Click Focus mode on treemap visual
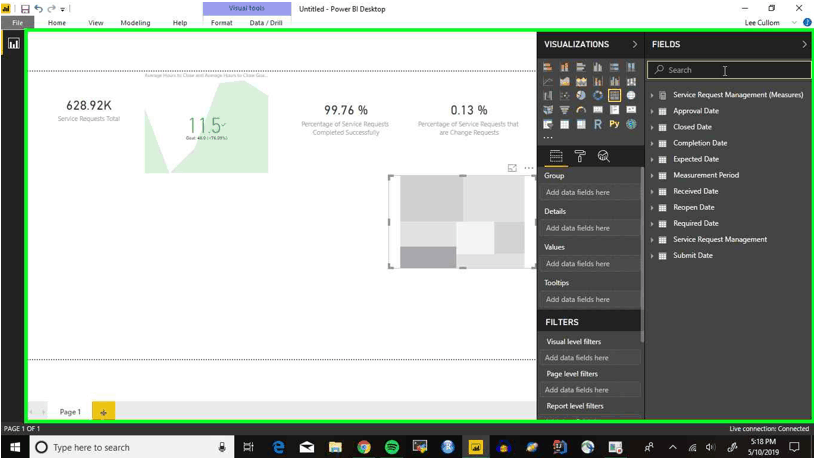 (512, 168)
